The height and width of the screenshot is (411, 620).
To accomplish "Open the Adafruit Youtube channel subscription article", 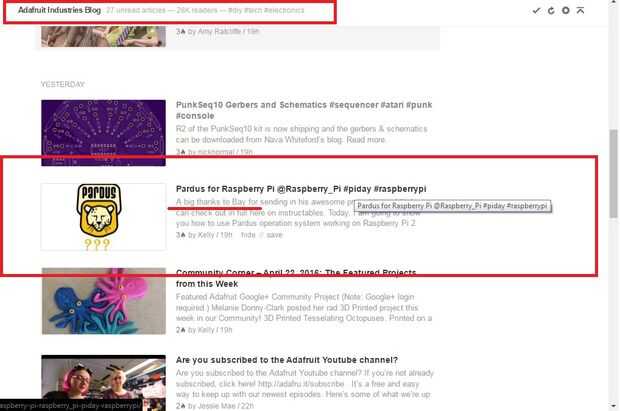I will [x=287, y=360].
